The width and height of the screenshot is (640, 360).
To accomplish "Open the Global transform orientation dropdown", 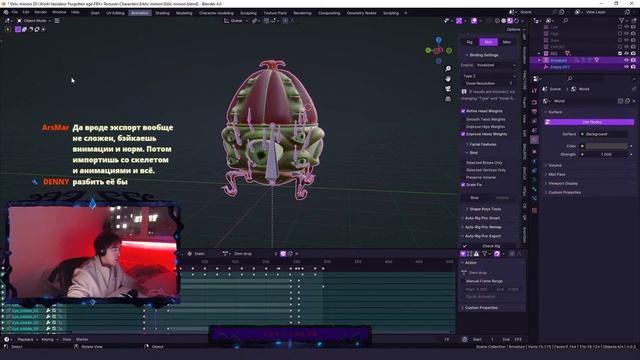I will [x=236, y=20].
